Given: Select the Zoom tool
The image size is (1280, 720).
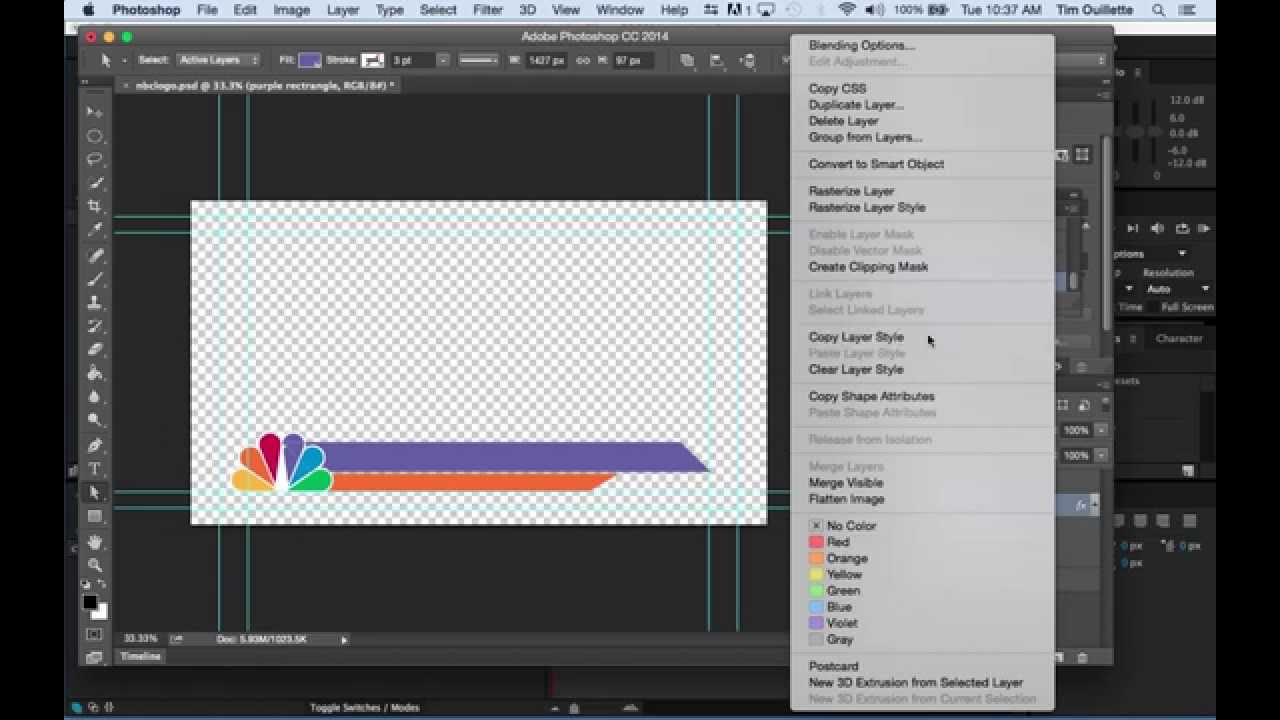Looking at the screenshot, I should pyautogui.click(x=95, y=565).
